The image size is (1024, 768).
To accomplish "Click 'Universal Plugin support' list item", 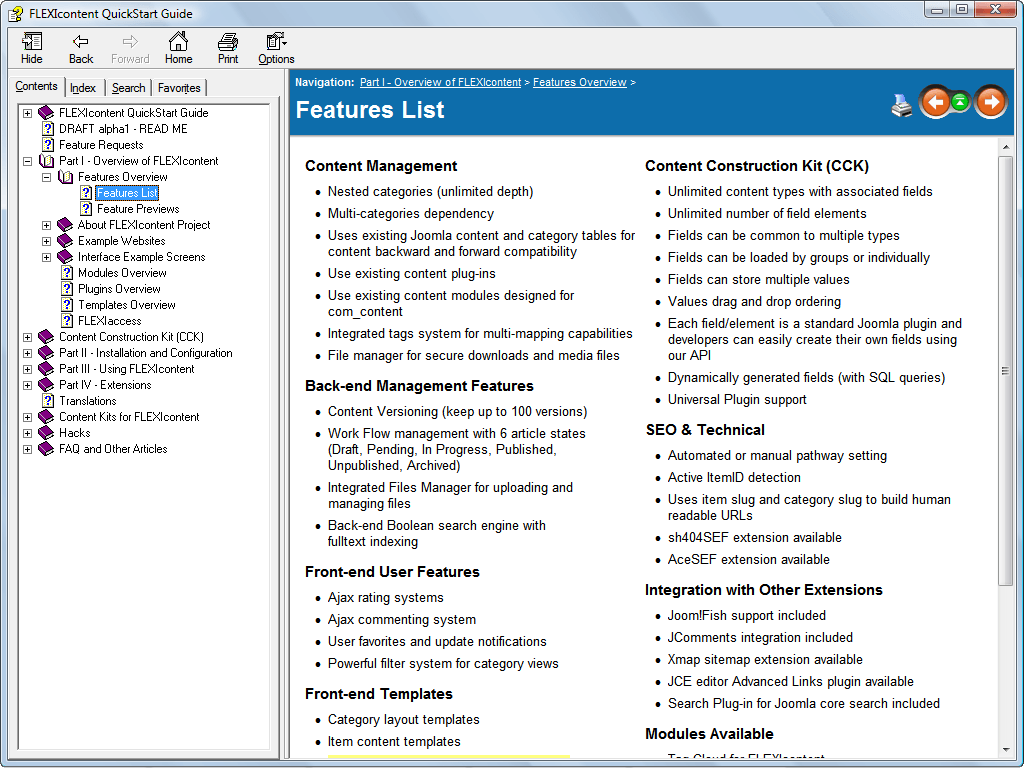I will point(737,399).
